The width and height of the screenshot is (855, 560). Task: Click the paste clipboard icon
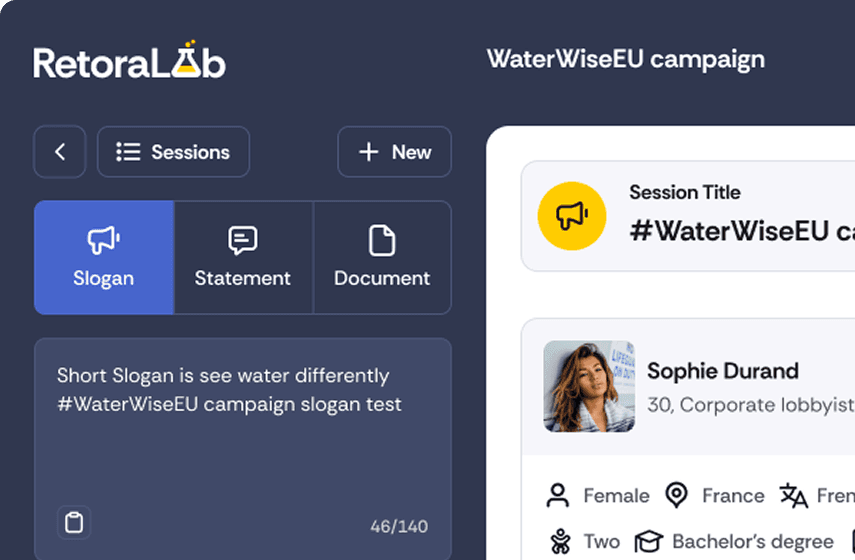click(x=73, y=522)
